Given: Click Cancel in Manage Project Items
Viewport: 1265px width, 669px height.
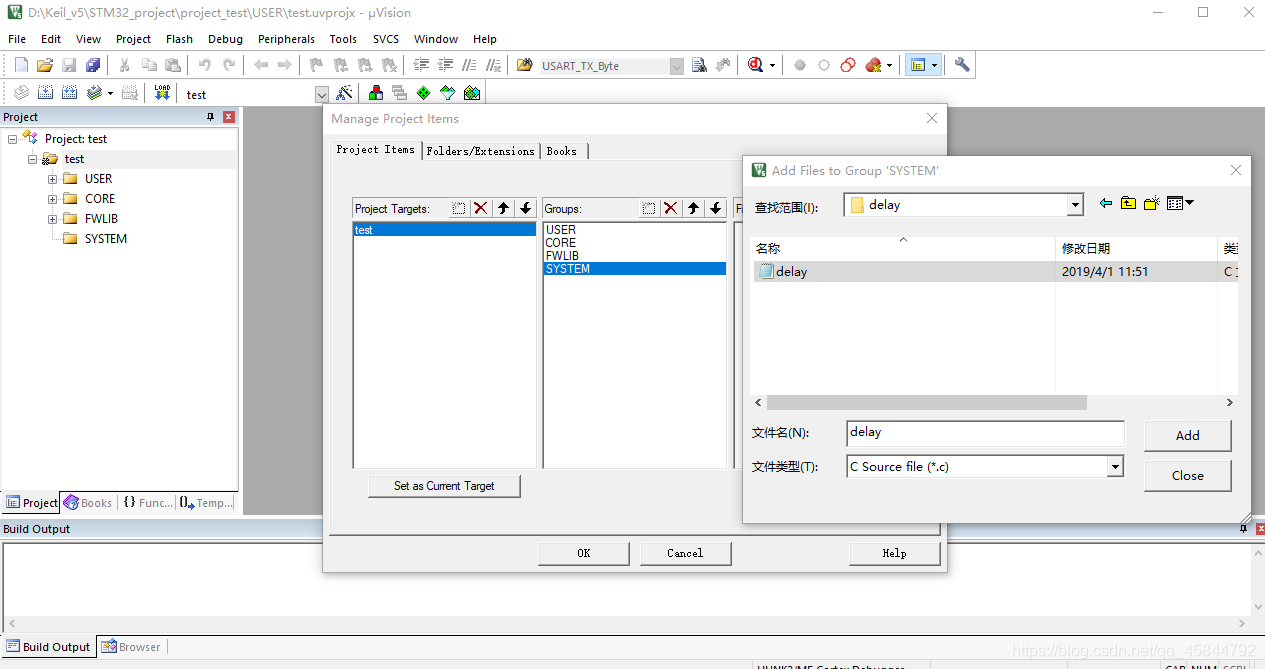Looking at the screenshot, I should point(685,553).
